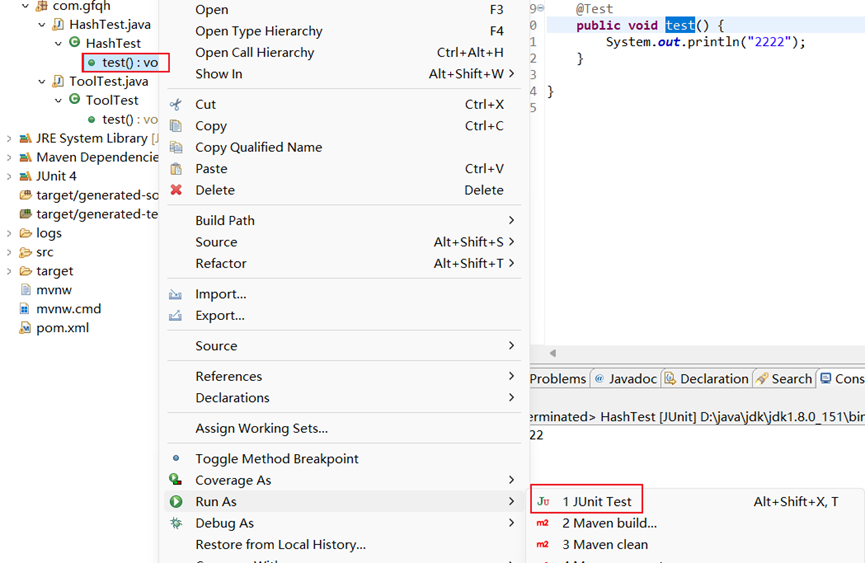Click the m2 icon beside Maven build...
The image size is (865, 563).
coord(543,523)
